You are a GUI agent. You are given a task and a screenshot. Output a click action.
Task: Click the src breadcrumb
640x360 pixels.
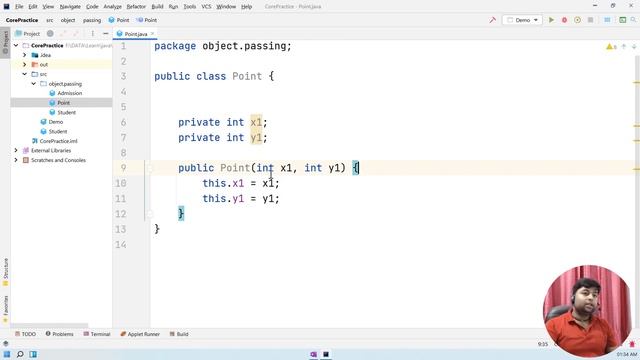coord(49,20)
